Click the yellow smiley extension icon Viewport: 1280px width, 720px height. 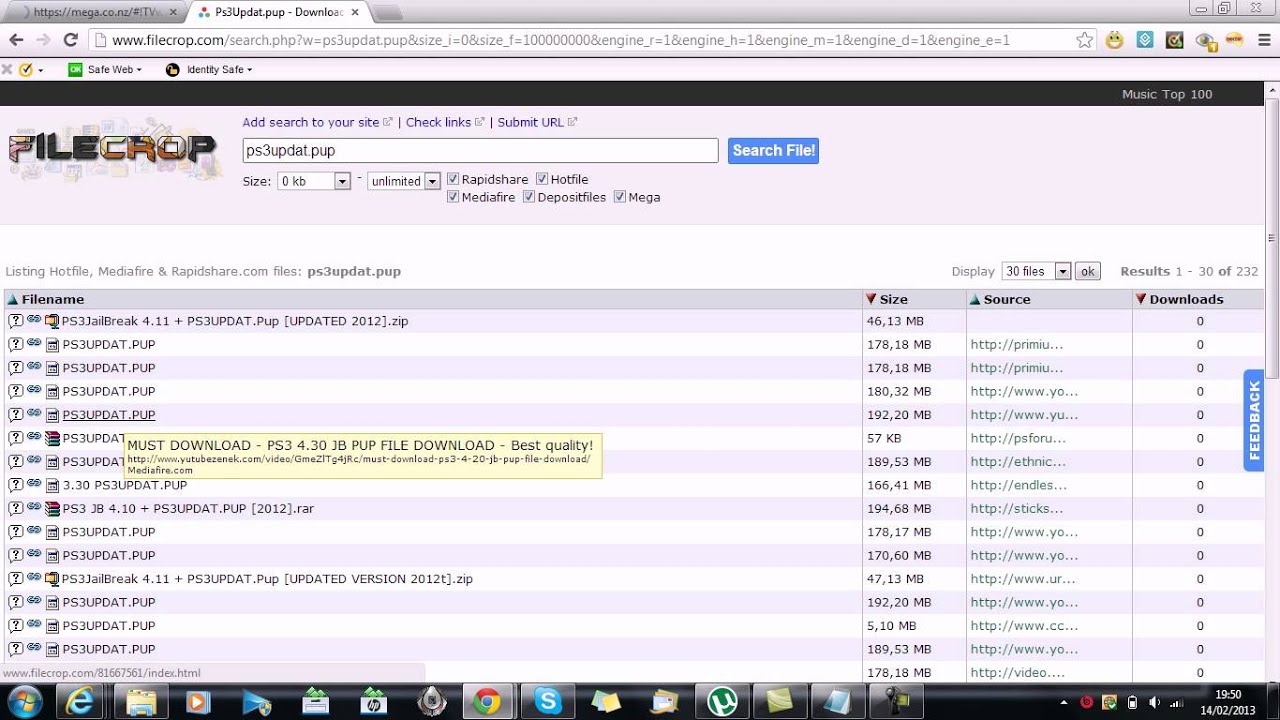click(x=1114, y=40)
